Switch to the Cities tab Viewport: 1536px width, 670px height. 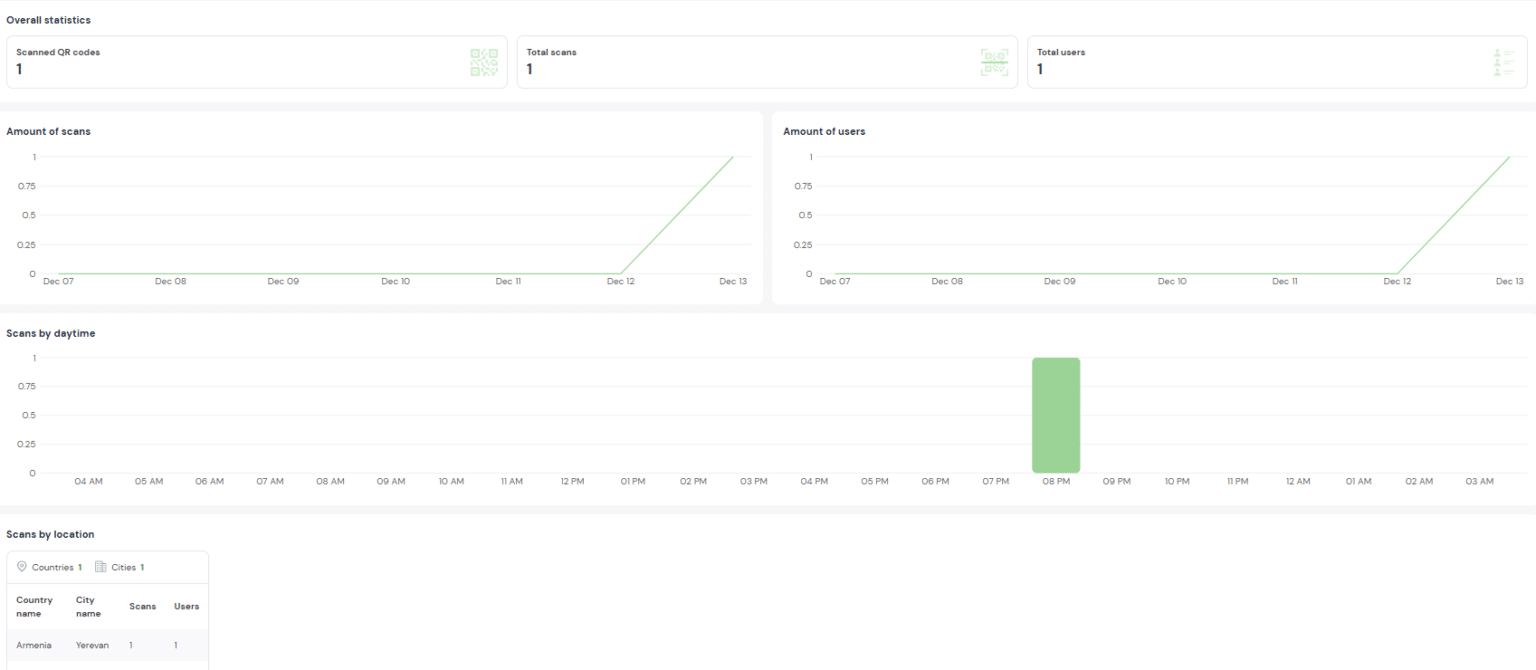coord(123,567)
